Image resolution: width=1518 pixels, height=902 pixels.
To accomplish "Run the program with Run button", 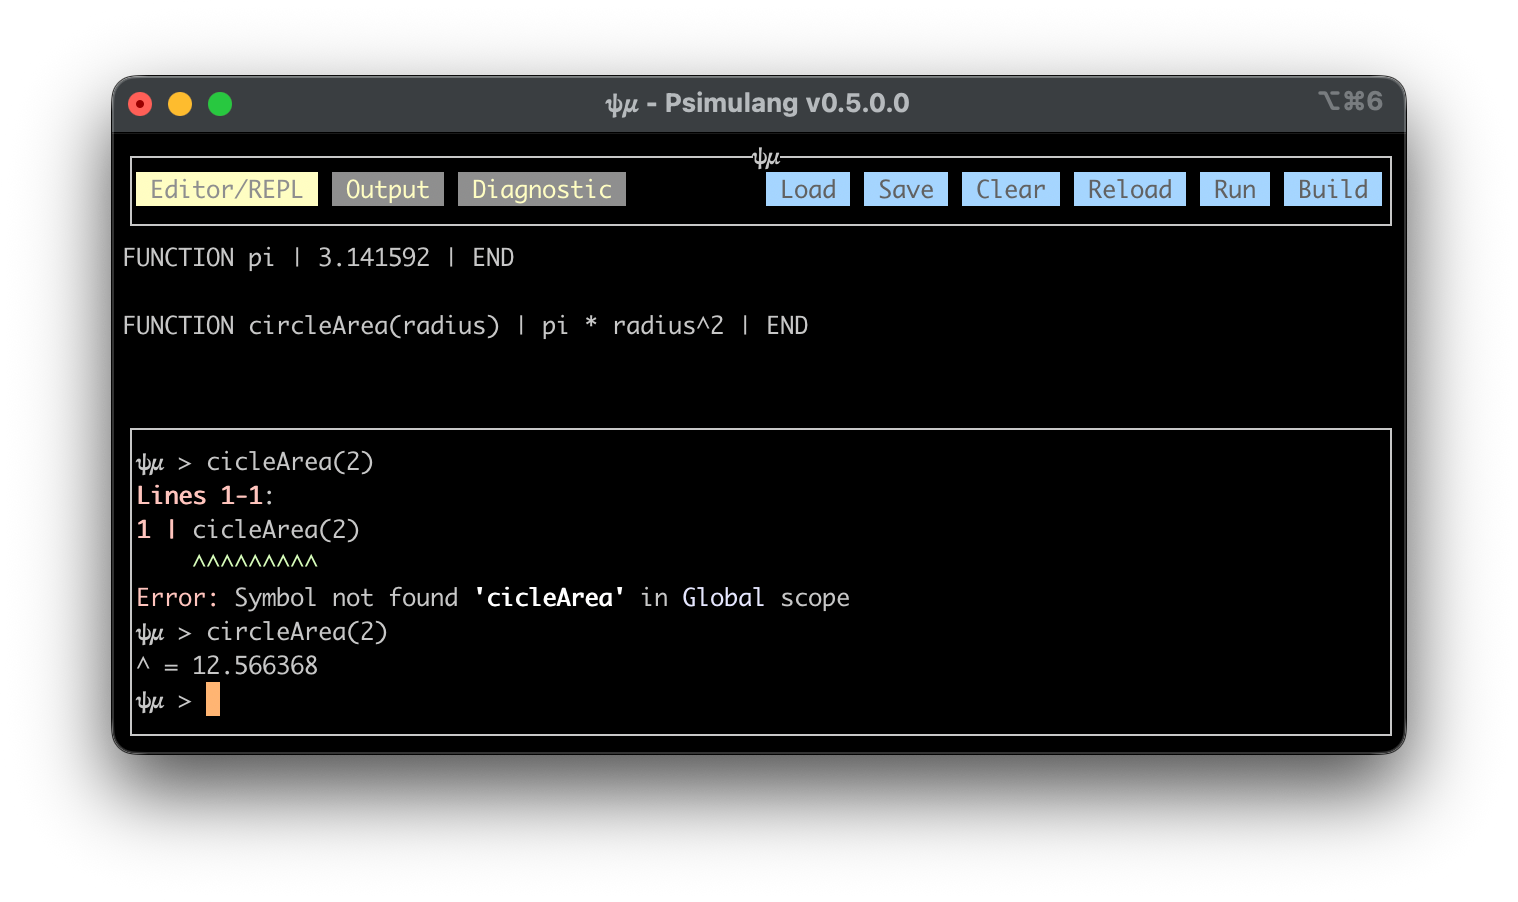I will click(x=1234, y=189).
